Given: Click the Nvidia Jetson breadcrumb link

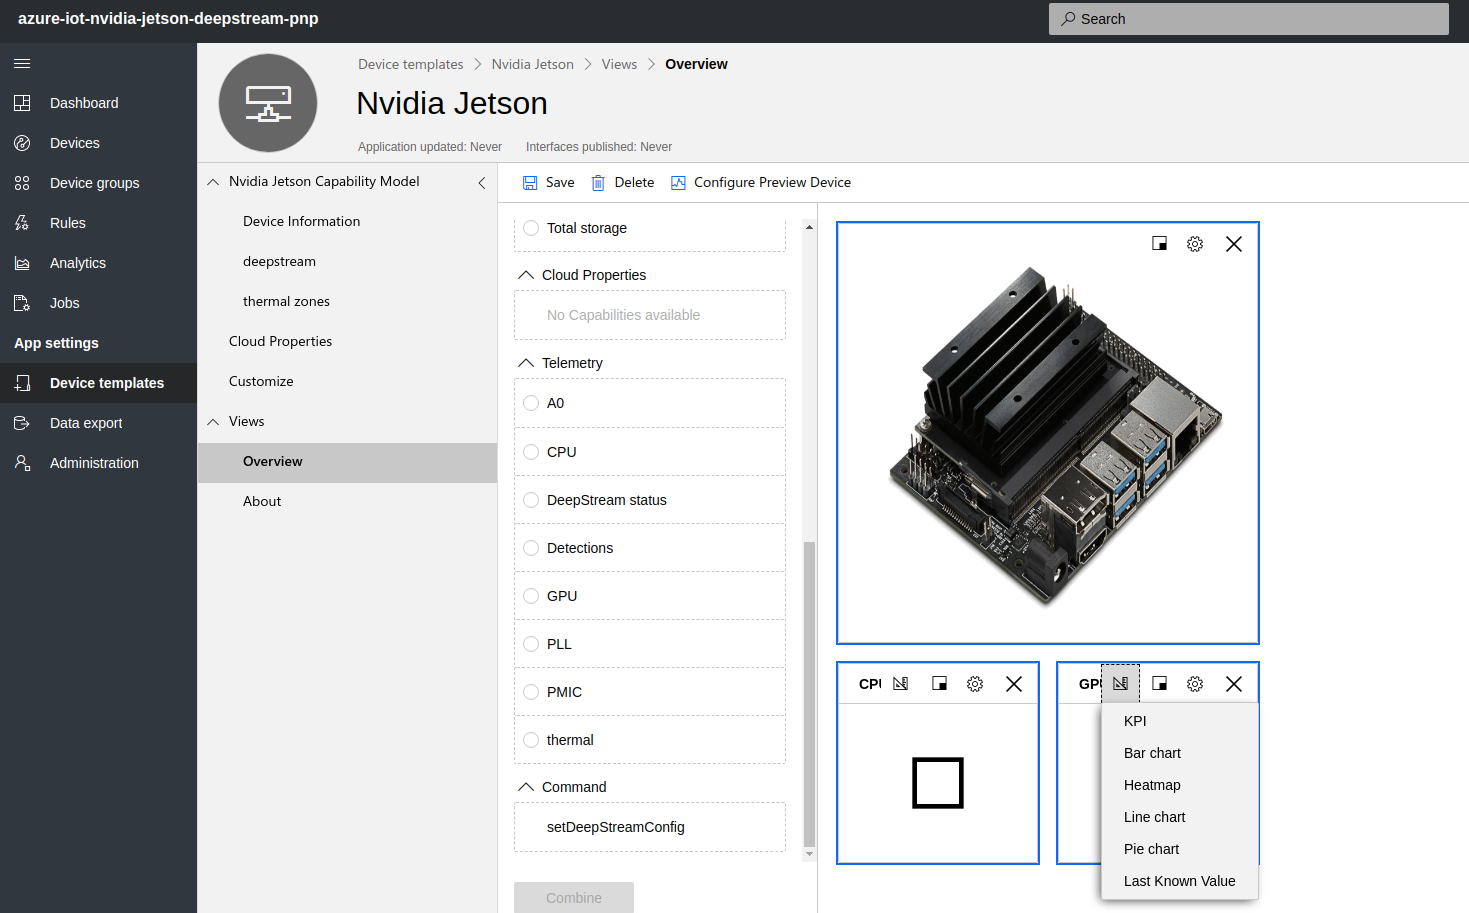Looking at the screenshot, I should click(532, 64).
